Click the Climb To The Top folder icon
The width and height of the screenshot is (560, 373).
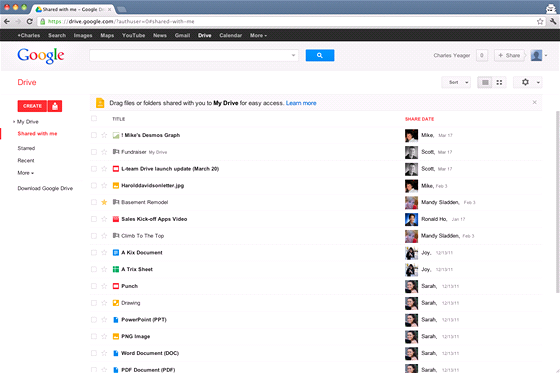116,235
